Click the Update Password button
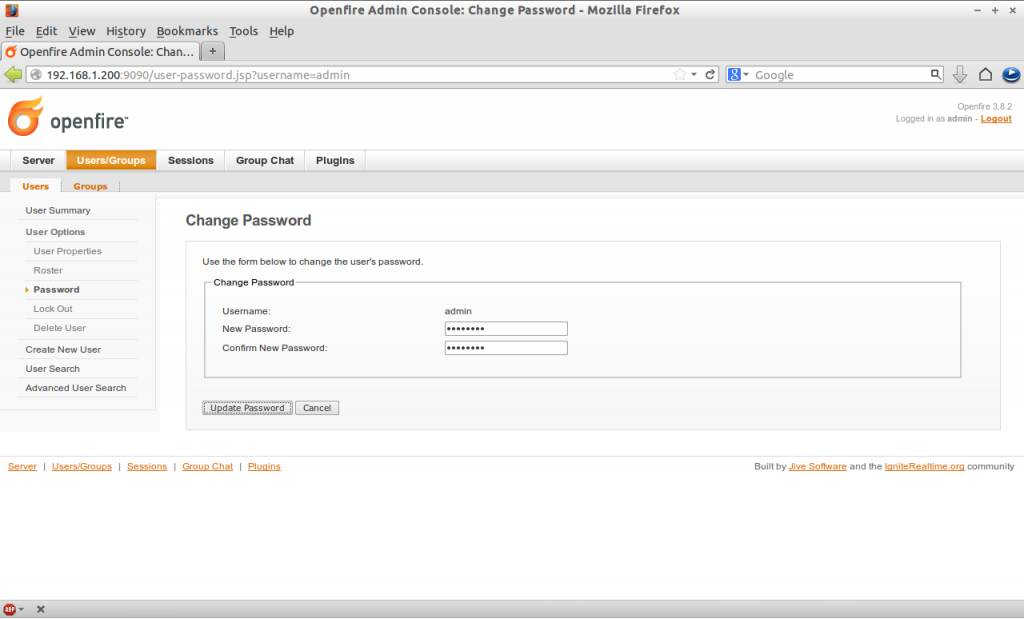Screen dimensions: 1024x619 click(247, 408)
